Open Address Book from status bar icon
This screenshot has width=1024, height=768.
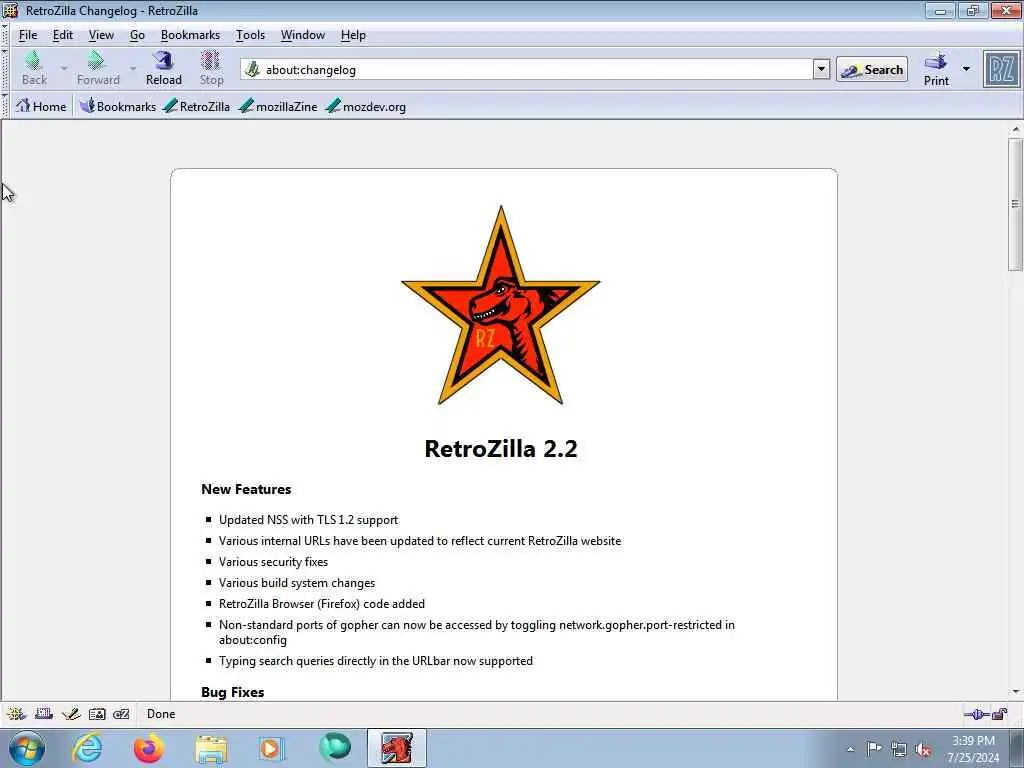click(x=97, y=714)
